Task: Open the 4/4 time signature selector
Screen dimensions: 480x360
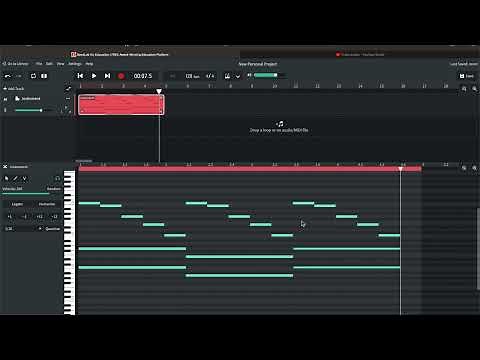Action: coord(210,76)
